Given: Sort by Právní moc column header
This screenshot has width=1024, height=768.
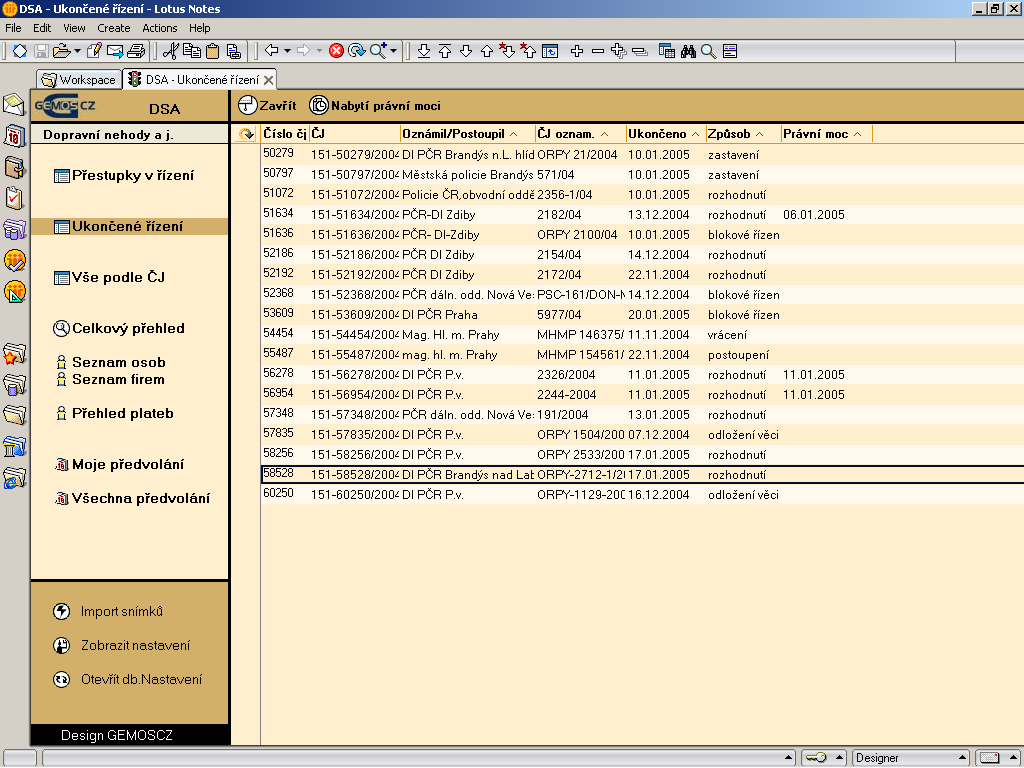Looking at the screenshot, I should [827, 134].
